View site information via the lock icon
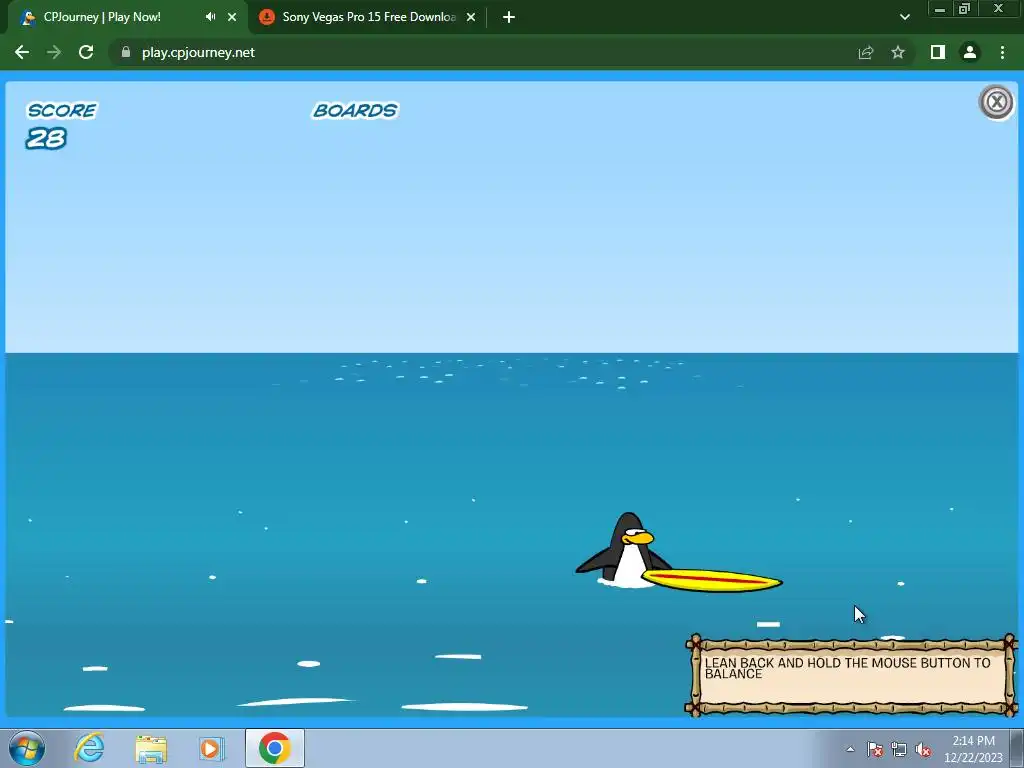The width and height of the screenshot is (1024, 768). [126, 52]
